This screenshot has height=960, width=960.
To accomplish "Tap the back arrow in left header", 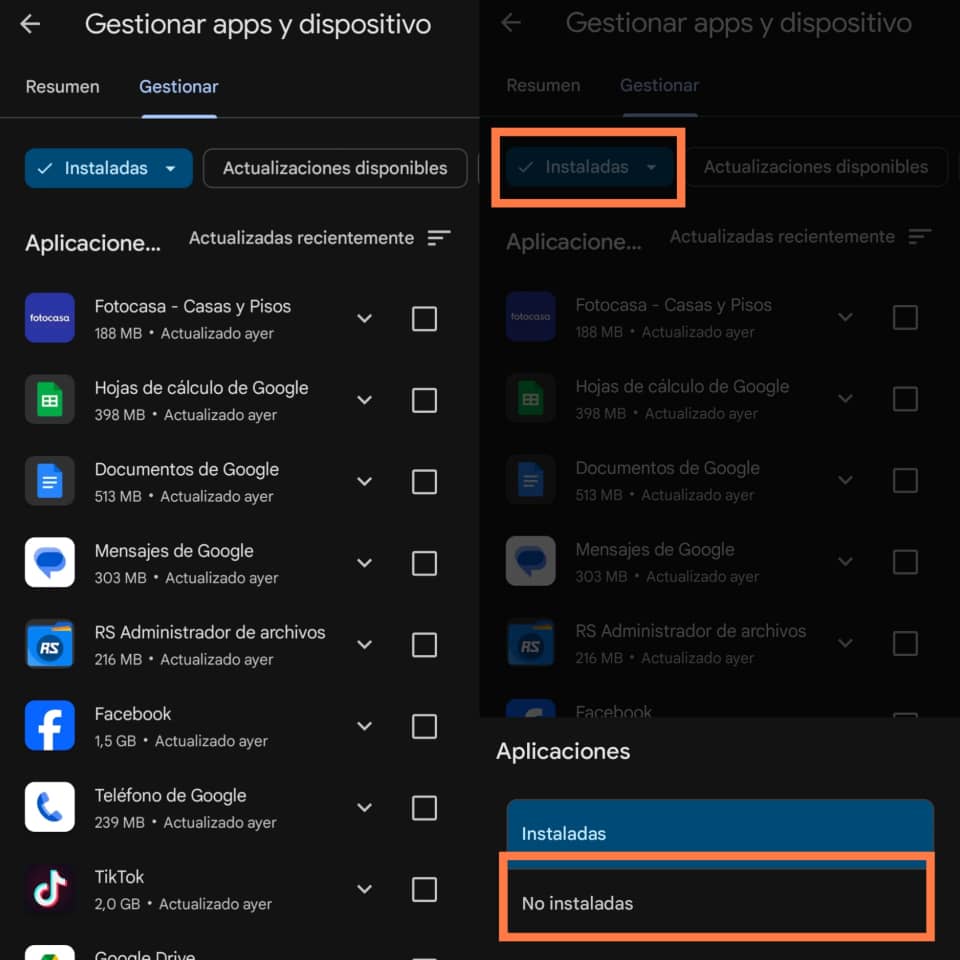I will point(29,24).
